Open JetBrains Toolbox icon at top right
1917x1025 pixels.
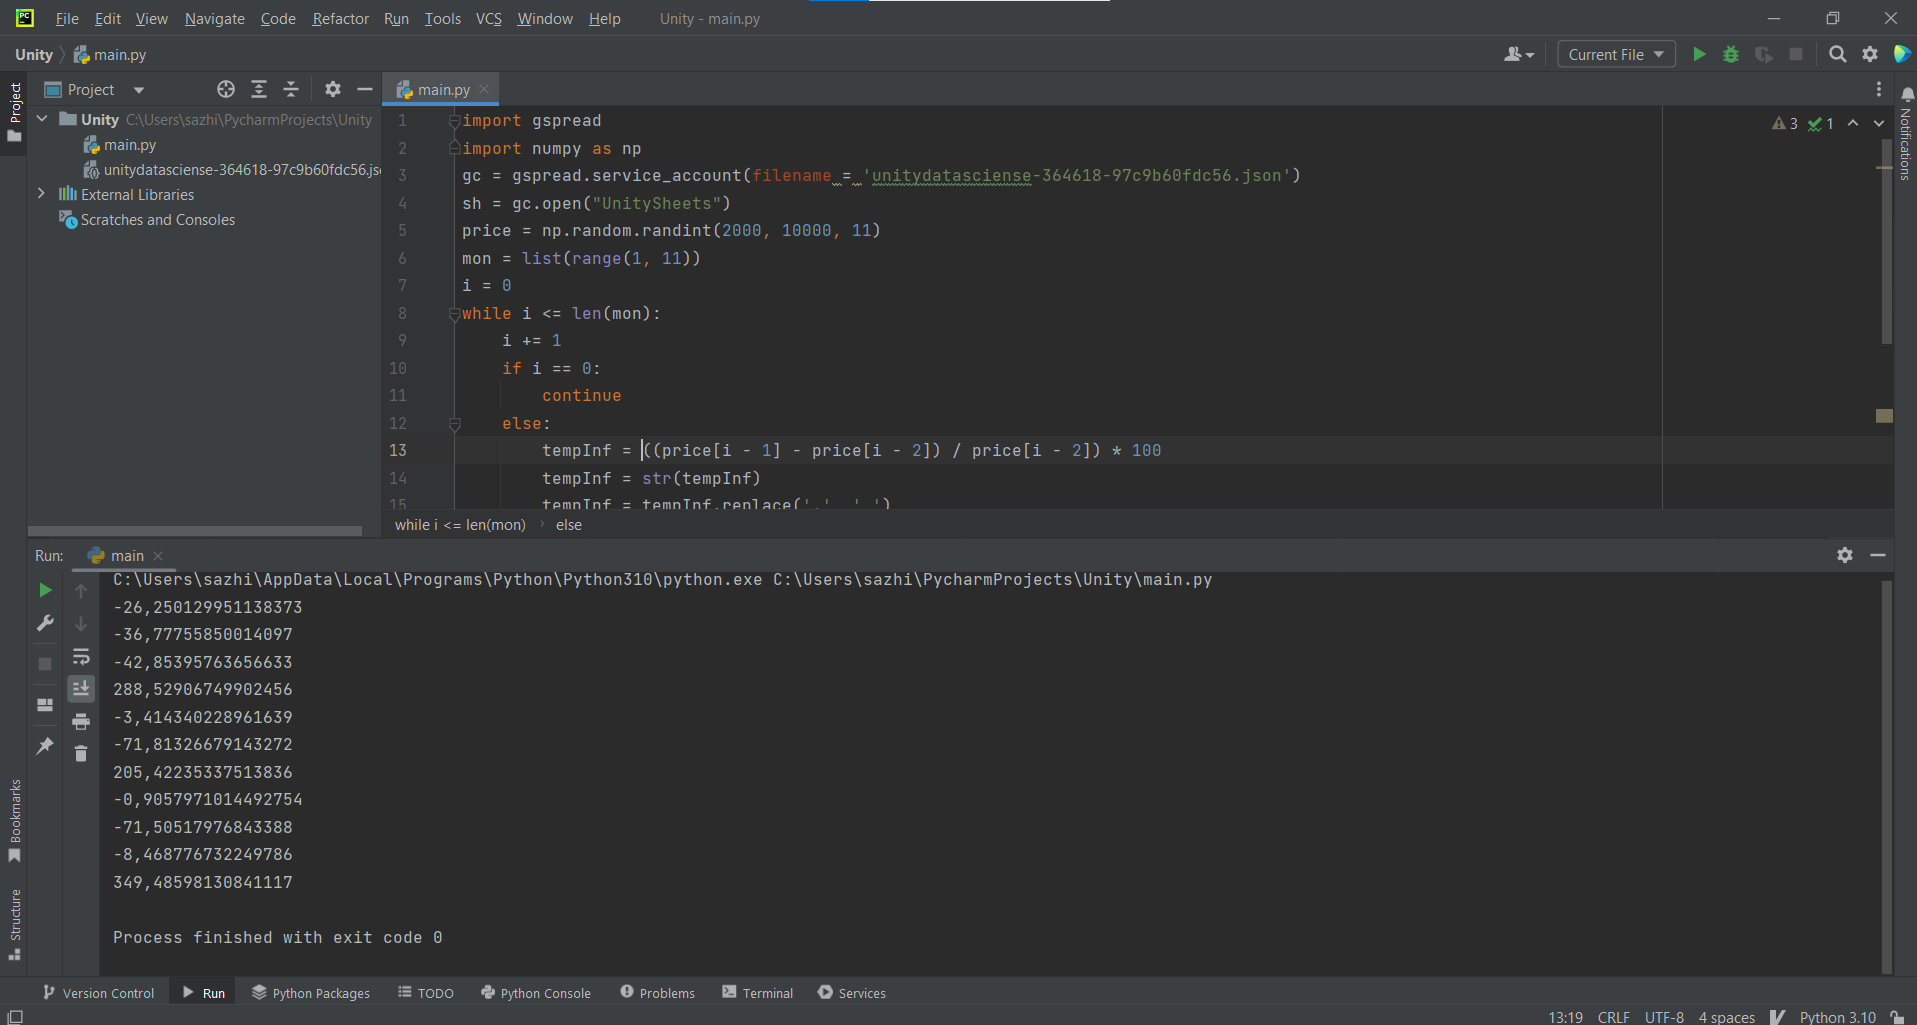pyautogui.click(x=1902, y=54)
